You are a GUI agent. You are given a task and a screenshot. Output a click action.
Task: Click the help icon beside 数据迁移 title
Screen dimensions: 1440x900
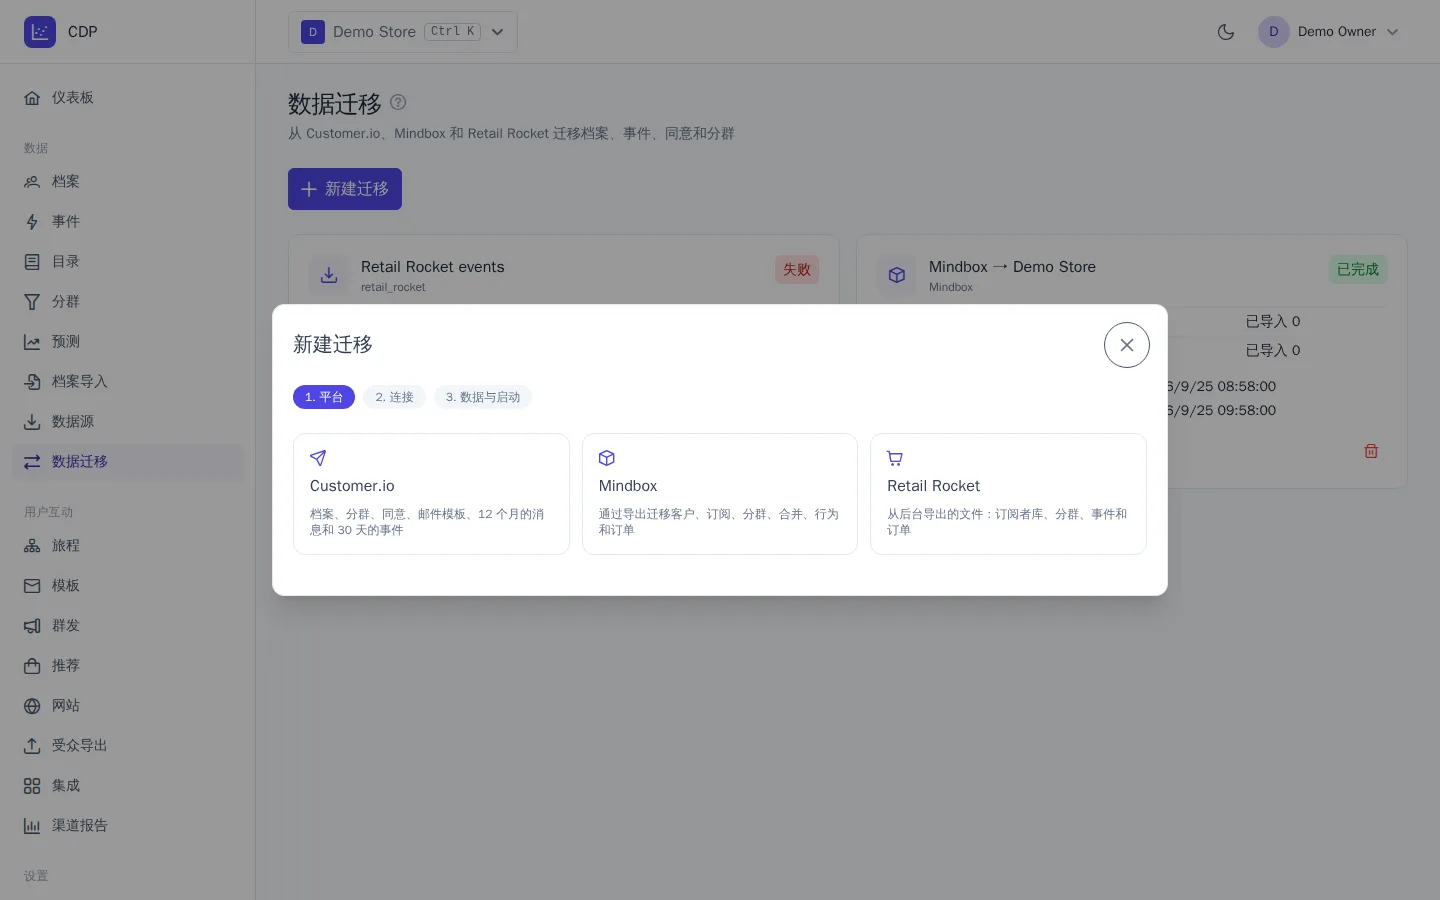tap(398, 102)
